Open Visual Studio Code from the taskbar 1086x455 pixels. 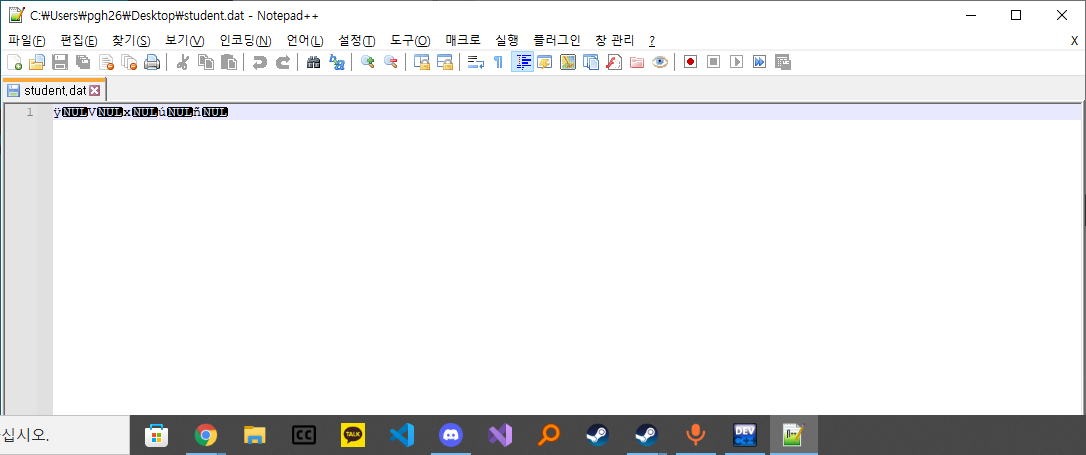click(x=402, y=435)
